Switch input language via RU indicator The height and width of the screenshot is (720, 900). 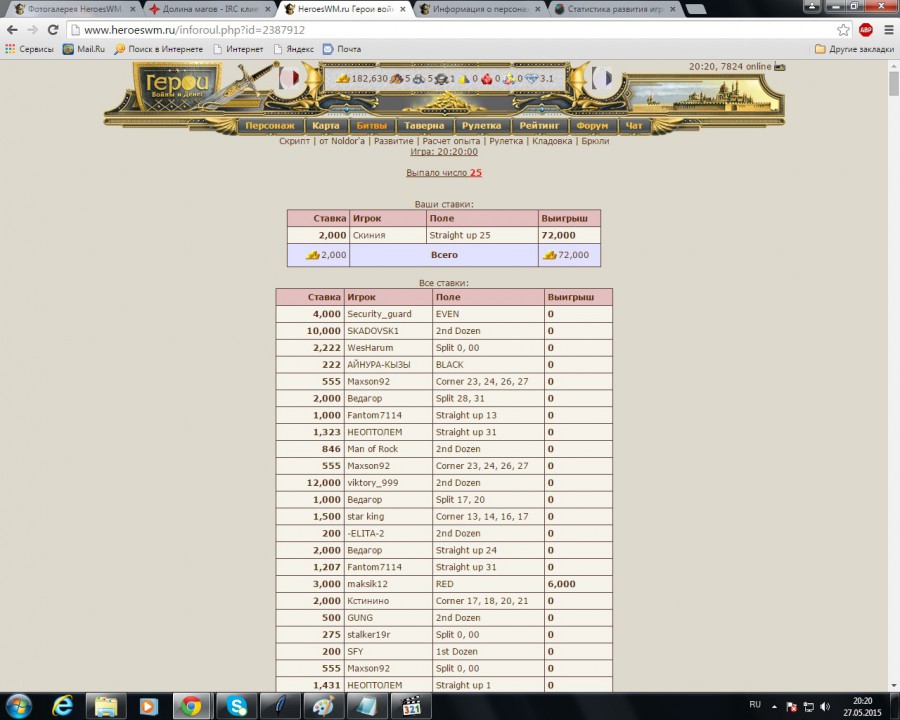click(x=755, y=705)
